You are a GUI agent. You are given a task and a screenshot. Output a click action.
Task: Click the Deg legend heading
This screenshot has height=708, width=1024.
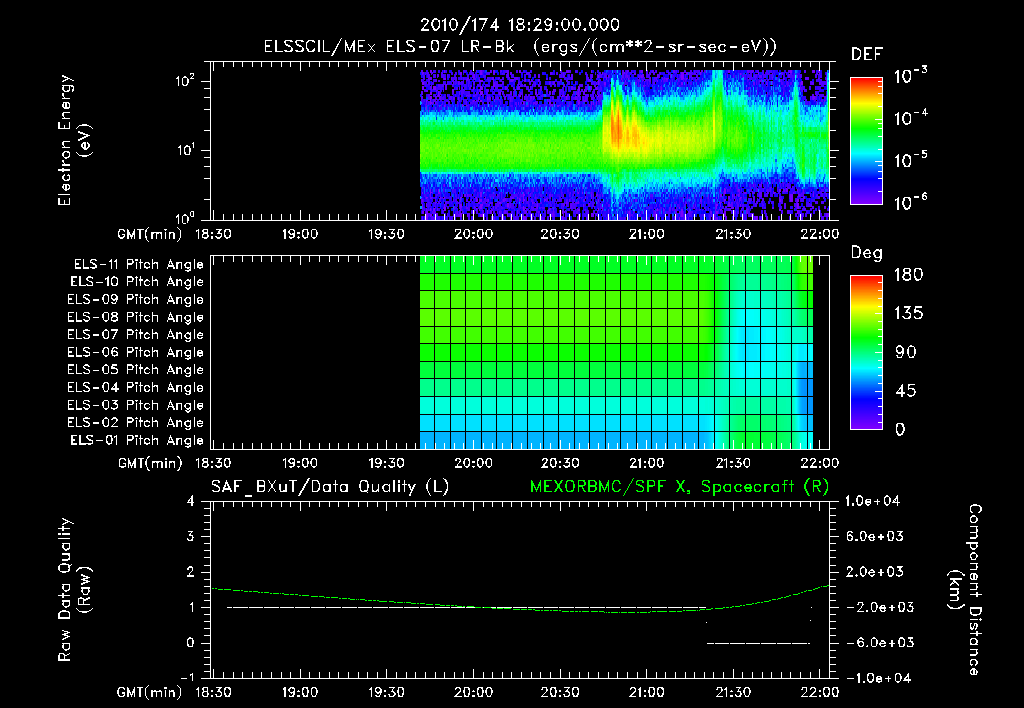pyautogui.click(x=867, y=253)
